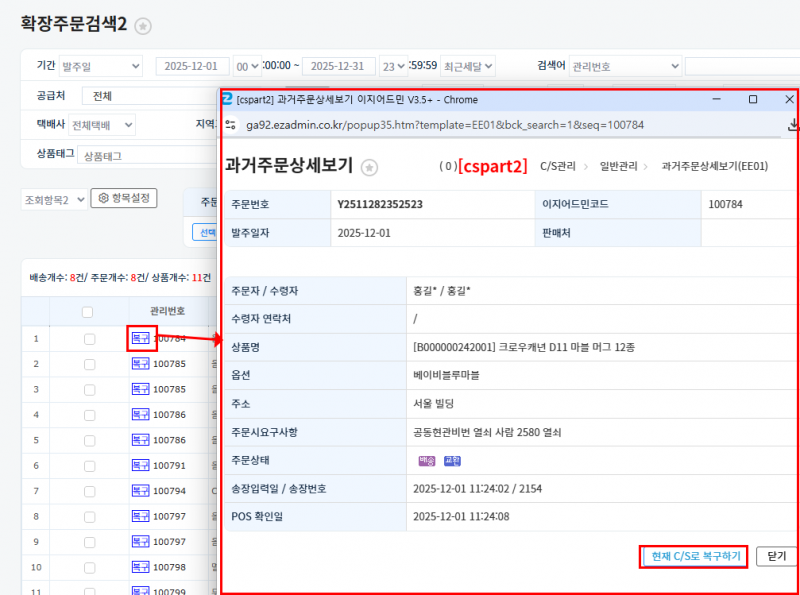The image size is (800, 595).
Task: Check the checkbox in row 7 for 100794
Action: (x=89, y=491)
